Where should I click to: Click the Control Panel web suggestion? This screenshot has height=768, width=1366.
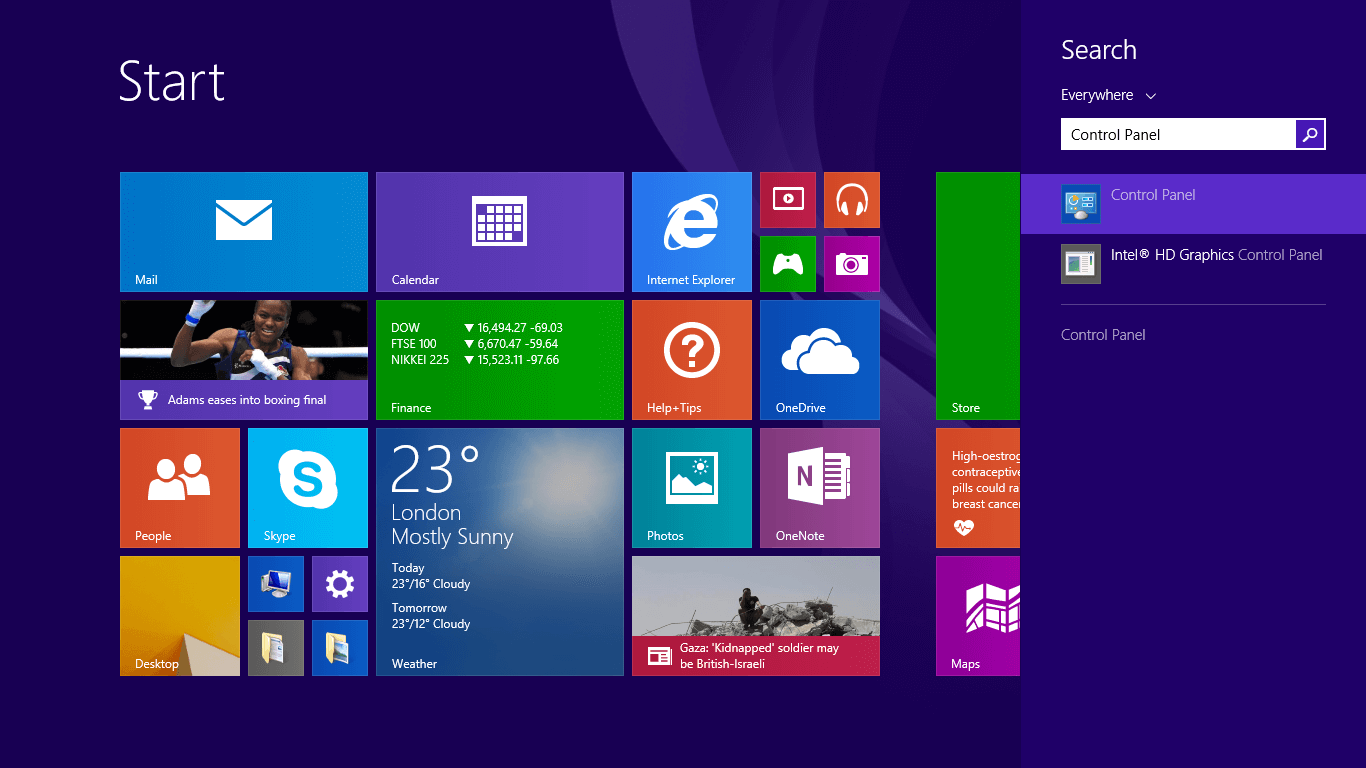click(x=1103, y=335)
